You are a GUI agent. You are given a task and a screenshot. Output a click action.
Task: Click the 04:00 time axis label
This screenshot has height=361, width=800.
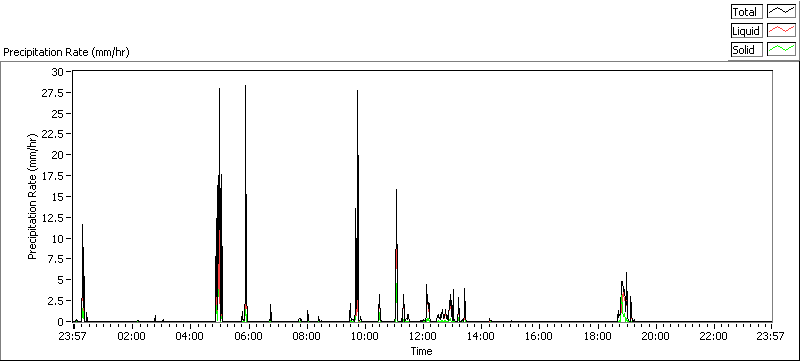pos(190,336)
